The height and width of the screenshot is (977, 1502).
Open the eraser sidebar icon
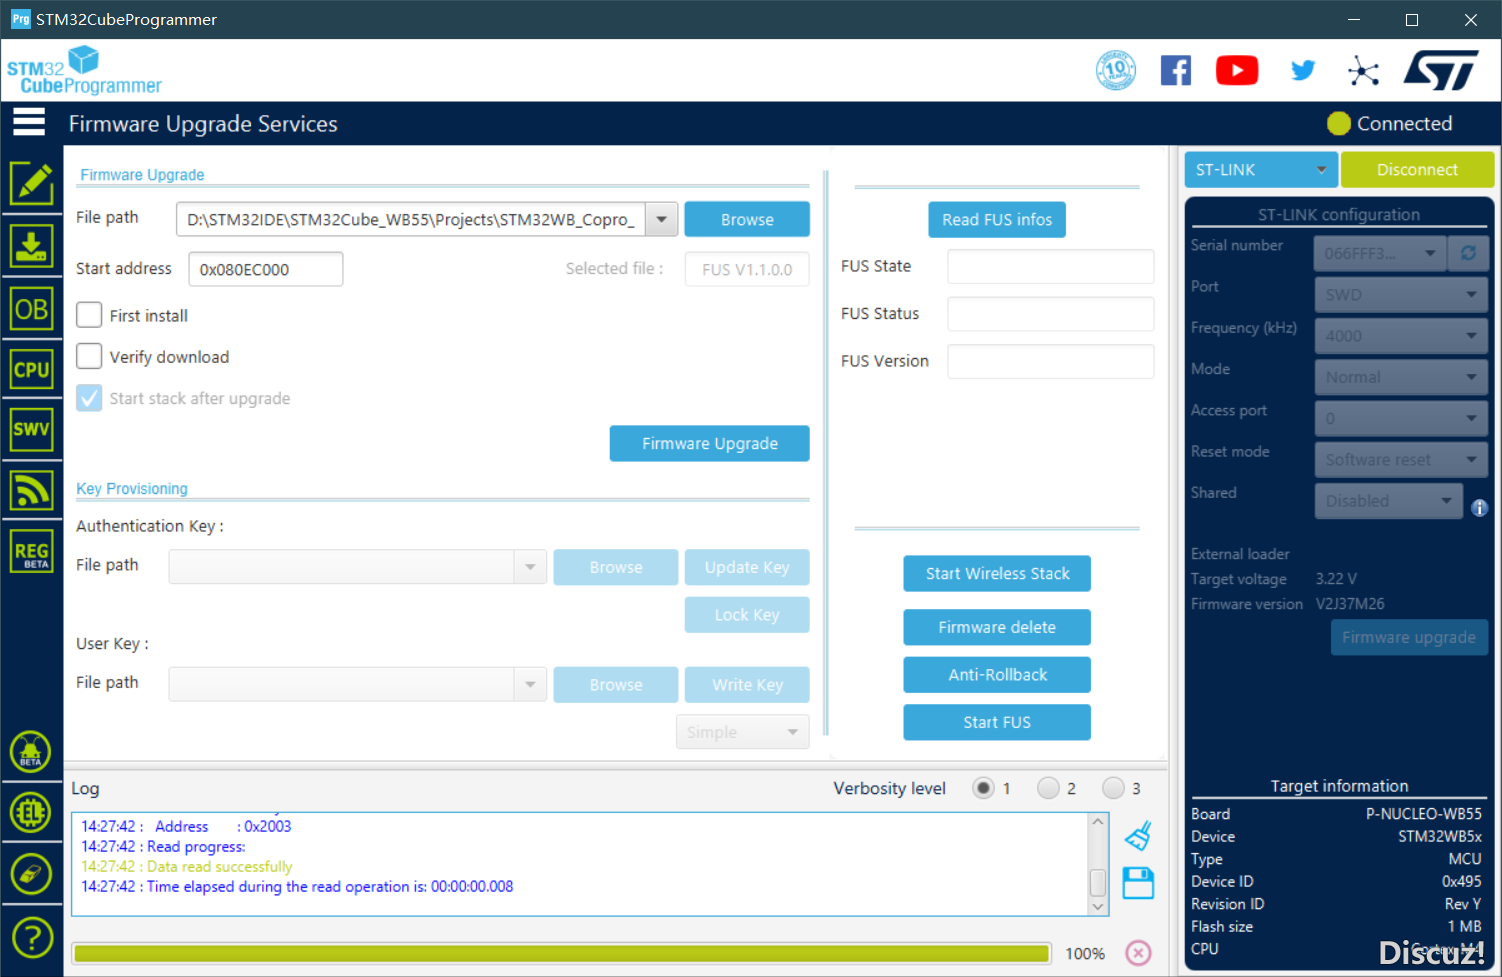click(x=31, y=874)
